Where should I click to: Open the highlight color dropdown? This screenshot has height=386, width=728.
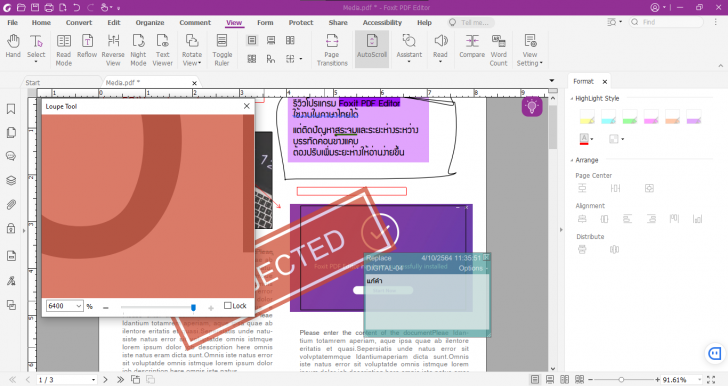[592, 139]
